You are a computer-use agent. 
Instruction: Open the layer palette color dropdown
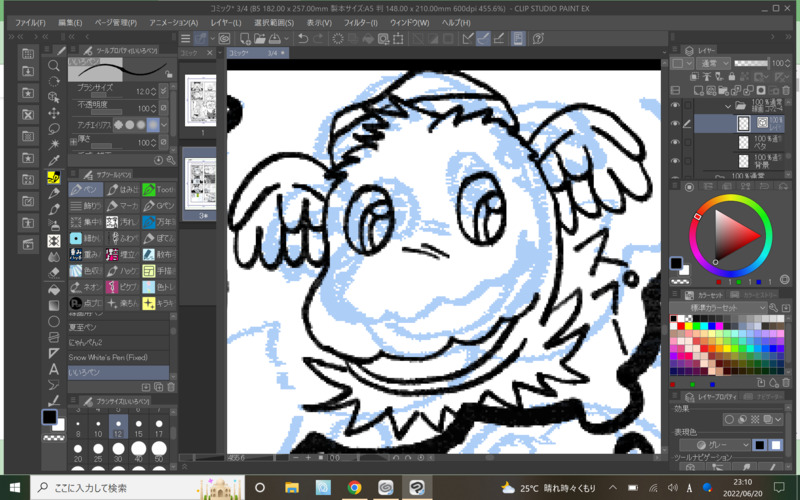tap(682, 63)
